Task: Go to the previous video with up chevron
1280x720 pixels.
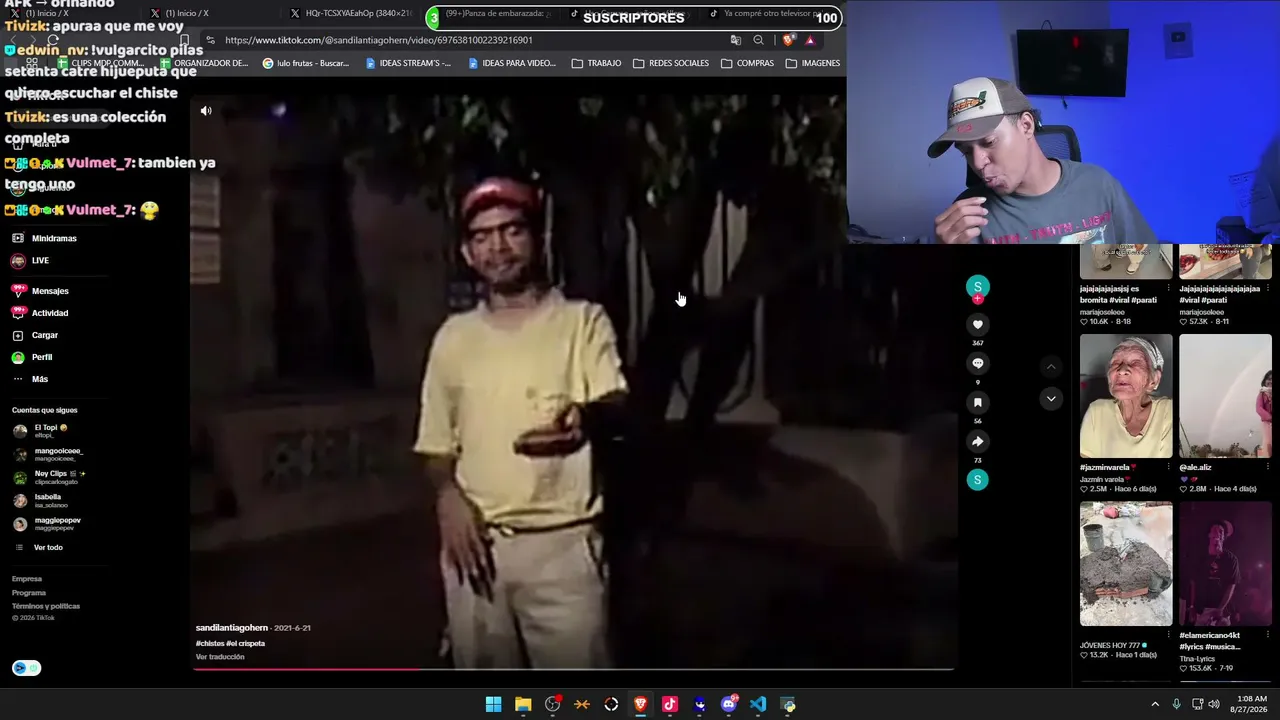Action: [1051, 367]
